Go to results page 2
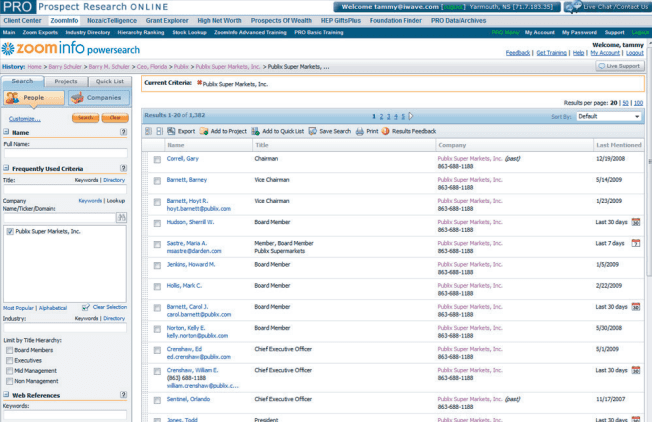This screenshot has width=652, height=422. (x=381, y=116)
